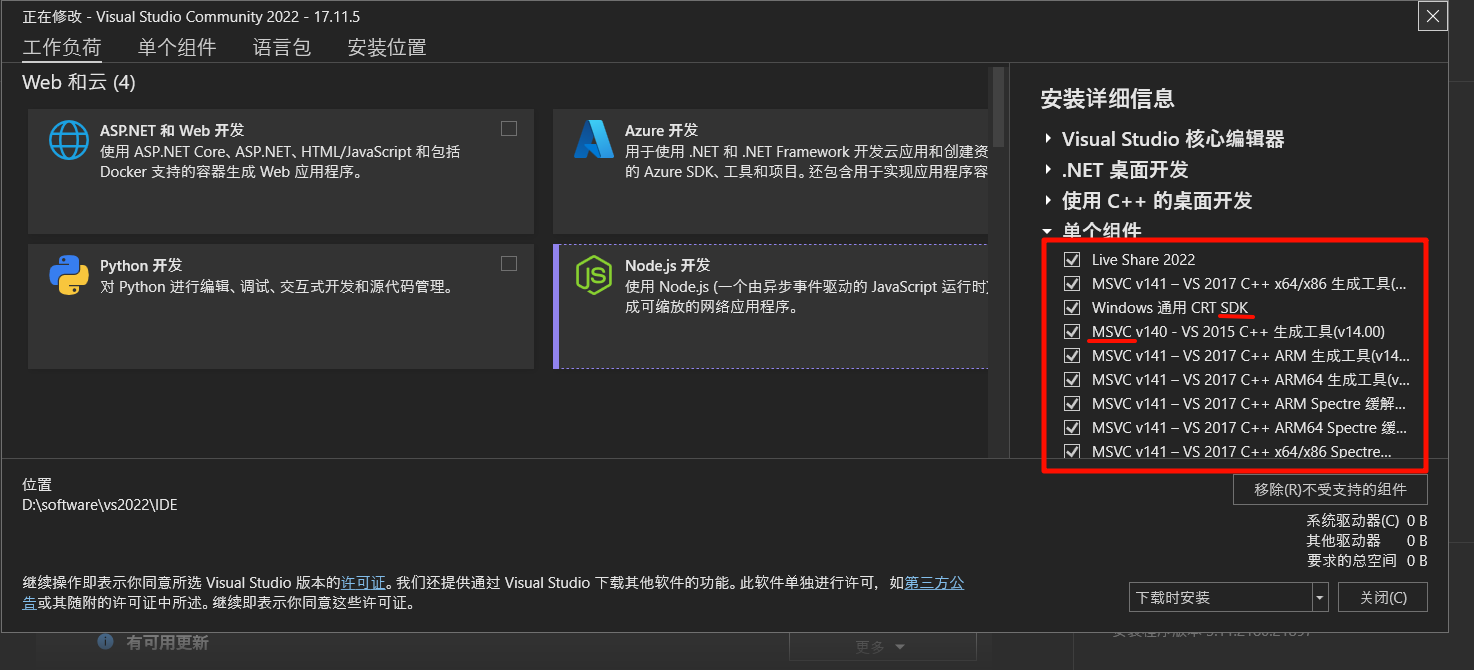
Task: Collapse the 单个组件 section in details
Action: (1048, 230)
